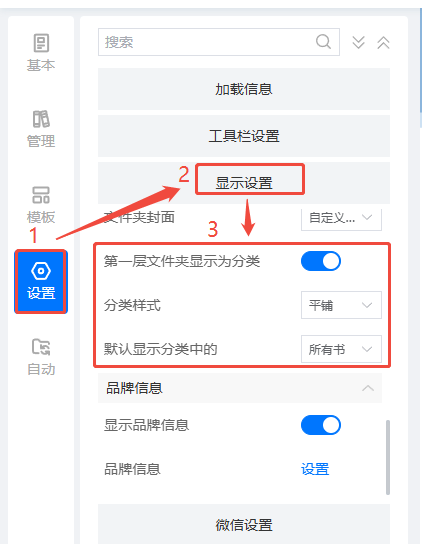This screenshot has height=544, width=422.
Task: Open the 分类样式 平铺 dropdown
Action: (341, 305)
